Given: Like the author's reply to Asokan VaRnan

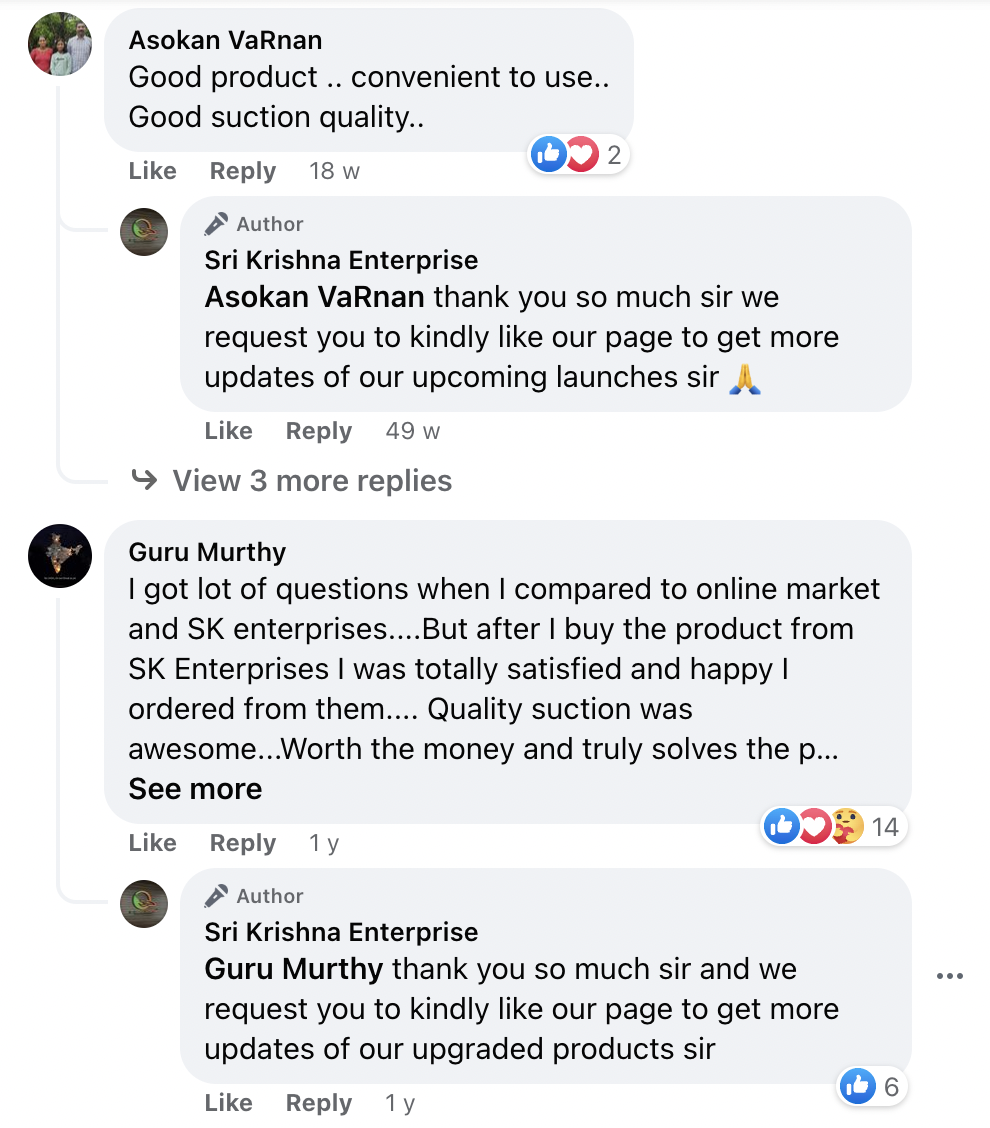Looking at the screenshot, I should click(228, 431).
